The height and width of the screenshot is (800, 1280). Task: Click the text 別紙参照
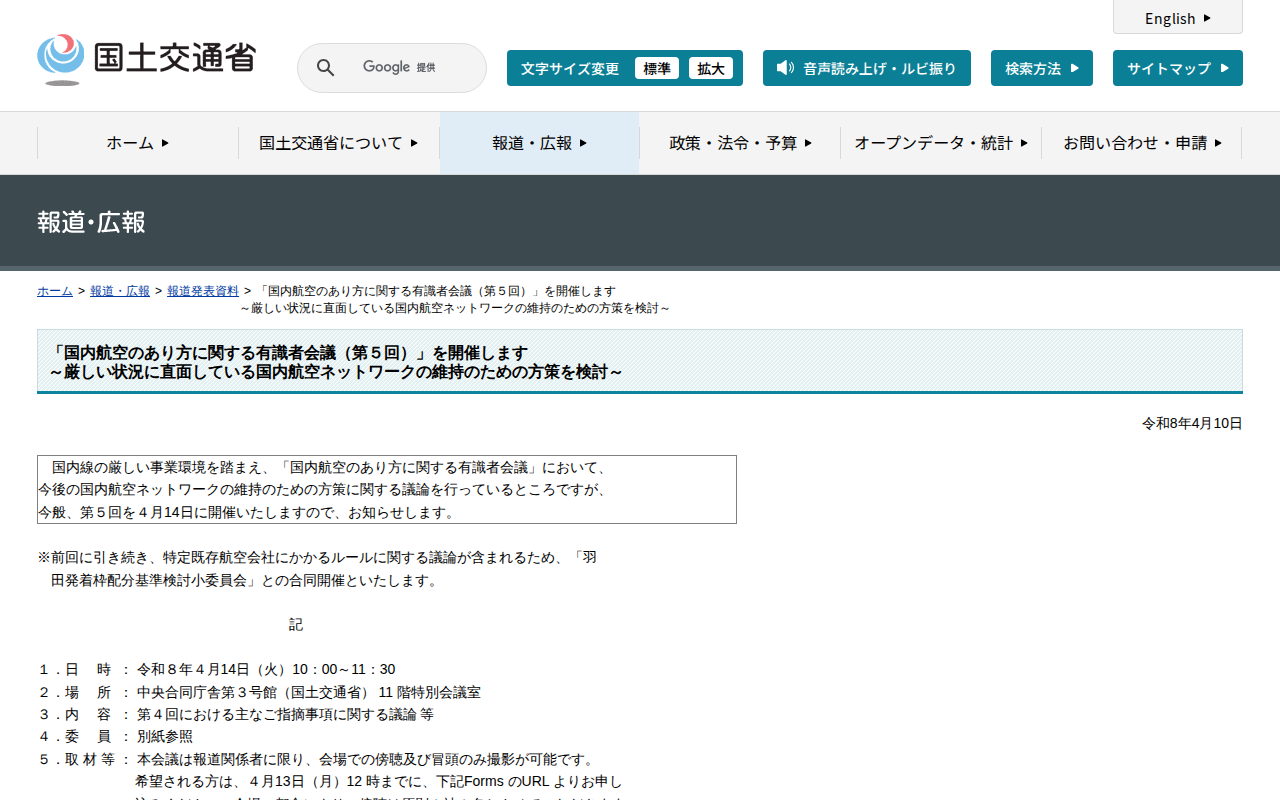point(165,737)
